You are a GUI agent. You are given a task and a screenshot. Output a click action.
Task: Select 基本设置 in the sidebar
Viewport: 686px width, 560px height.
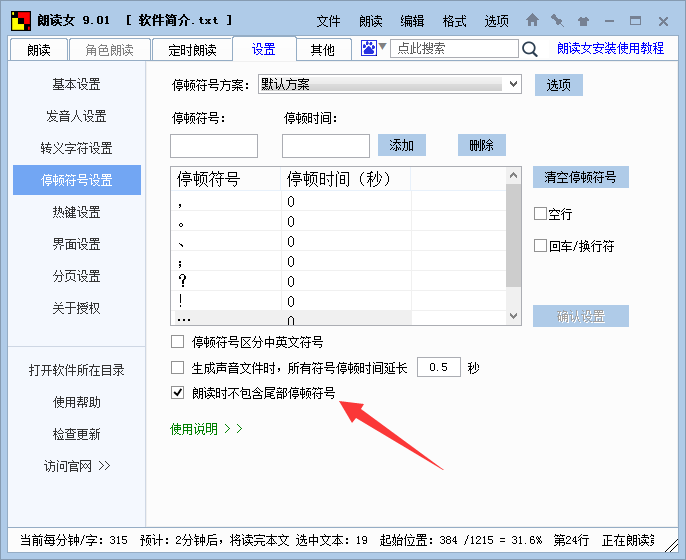77,84
